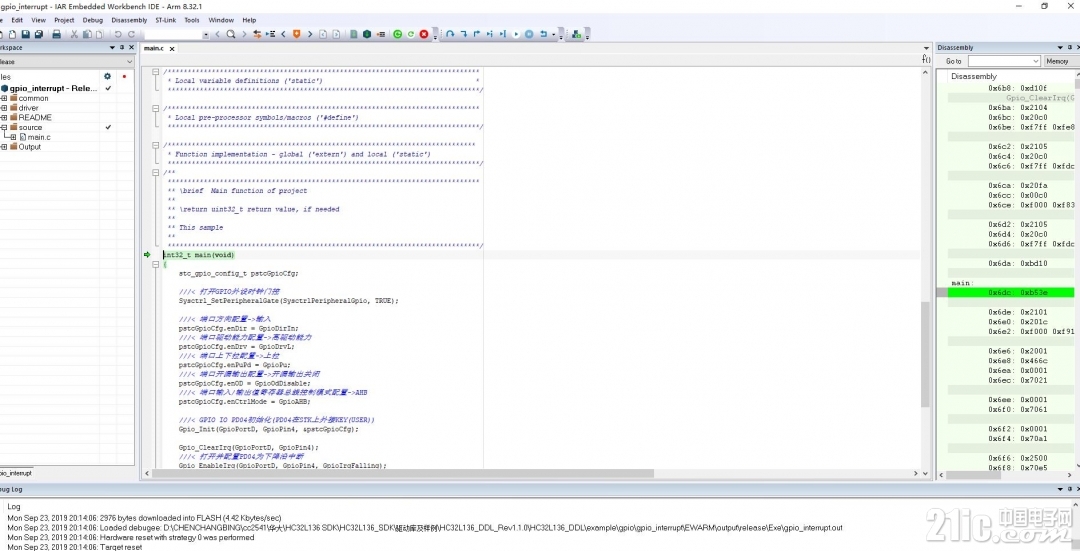Expand the common folder
Viewport: 1080px width, 551px height.
coord(3,98)
